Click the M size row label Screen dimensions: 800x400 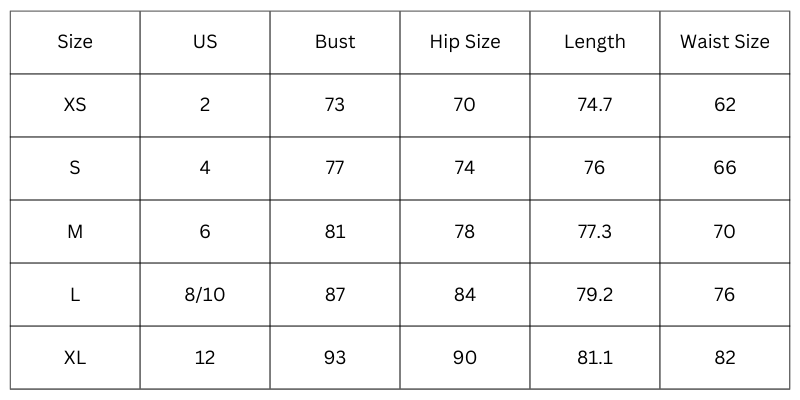(75, 232)
